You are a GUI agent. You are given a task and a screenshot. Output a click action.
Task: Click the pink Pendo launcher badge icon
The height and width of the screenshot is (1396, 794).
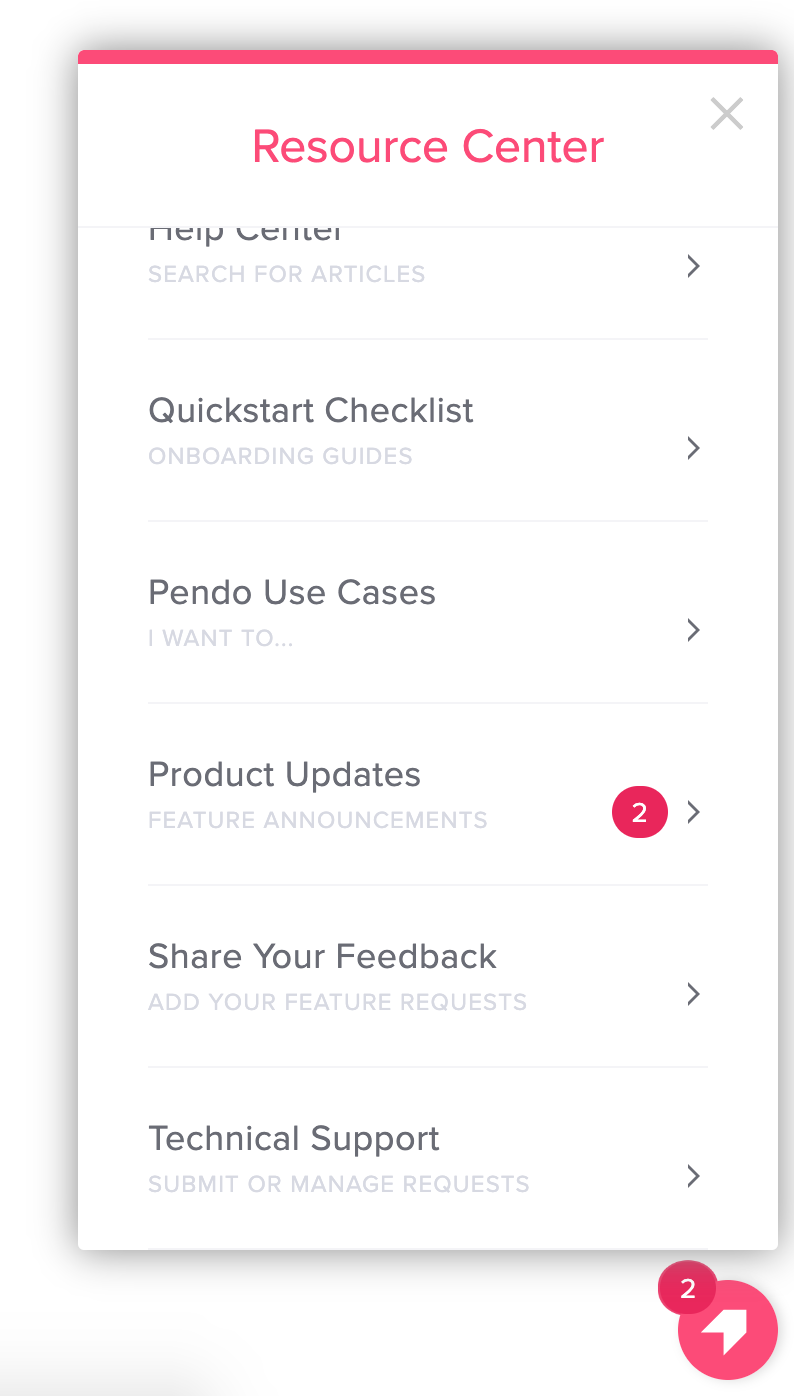728,1330
